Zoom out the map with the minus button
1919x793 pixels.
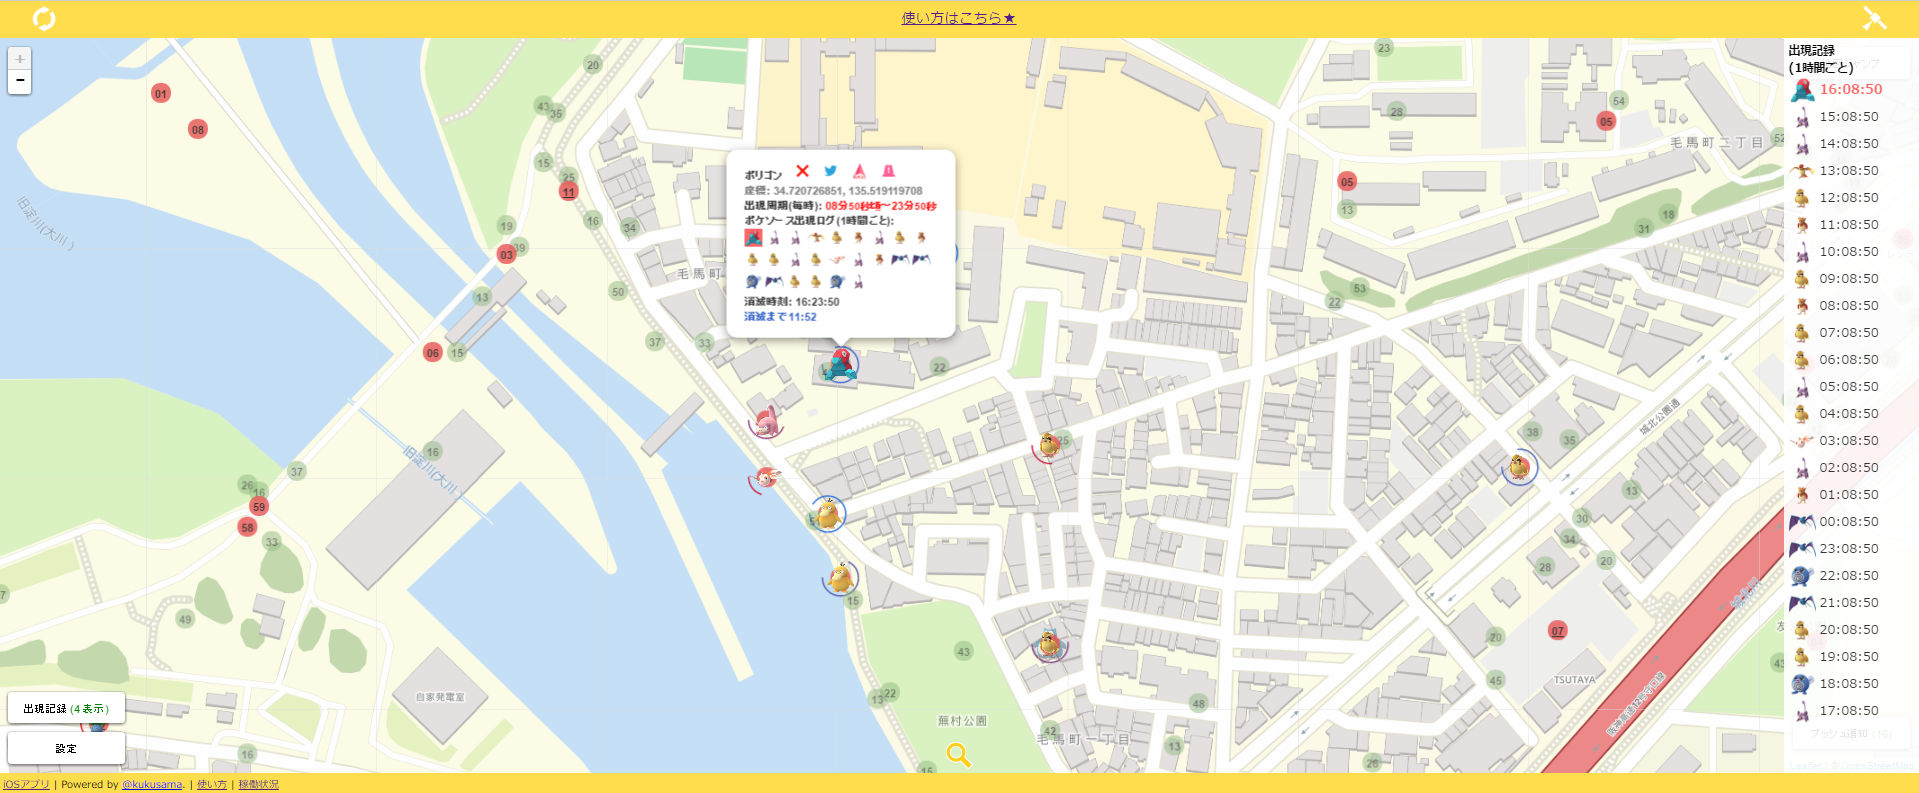click(19, 81)
